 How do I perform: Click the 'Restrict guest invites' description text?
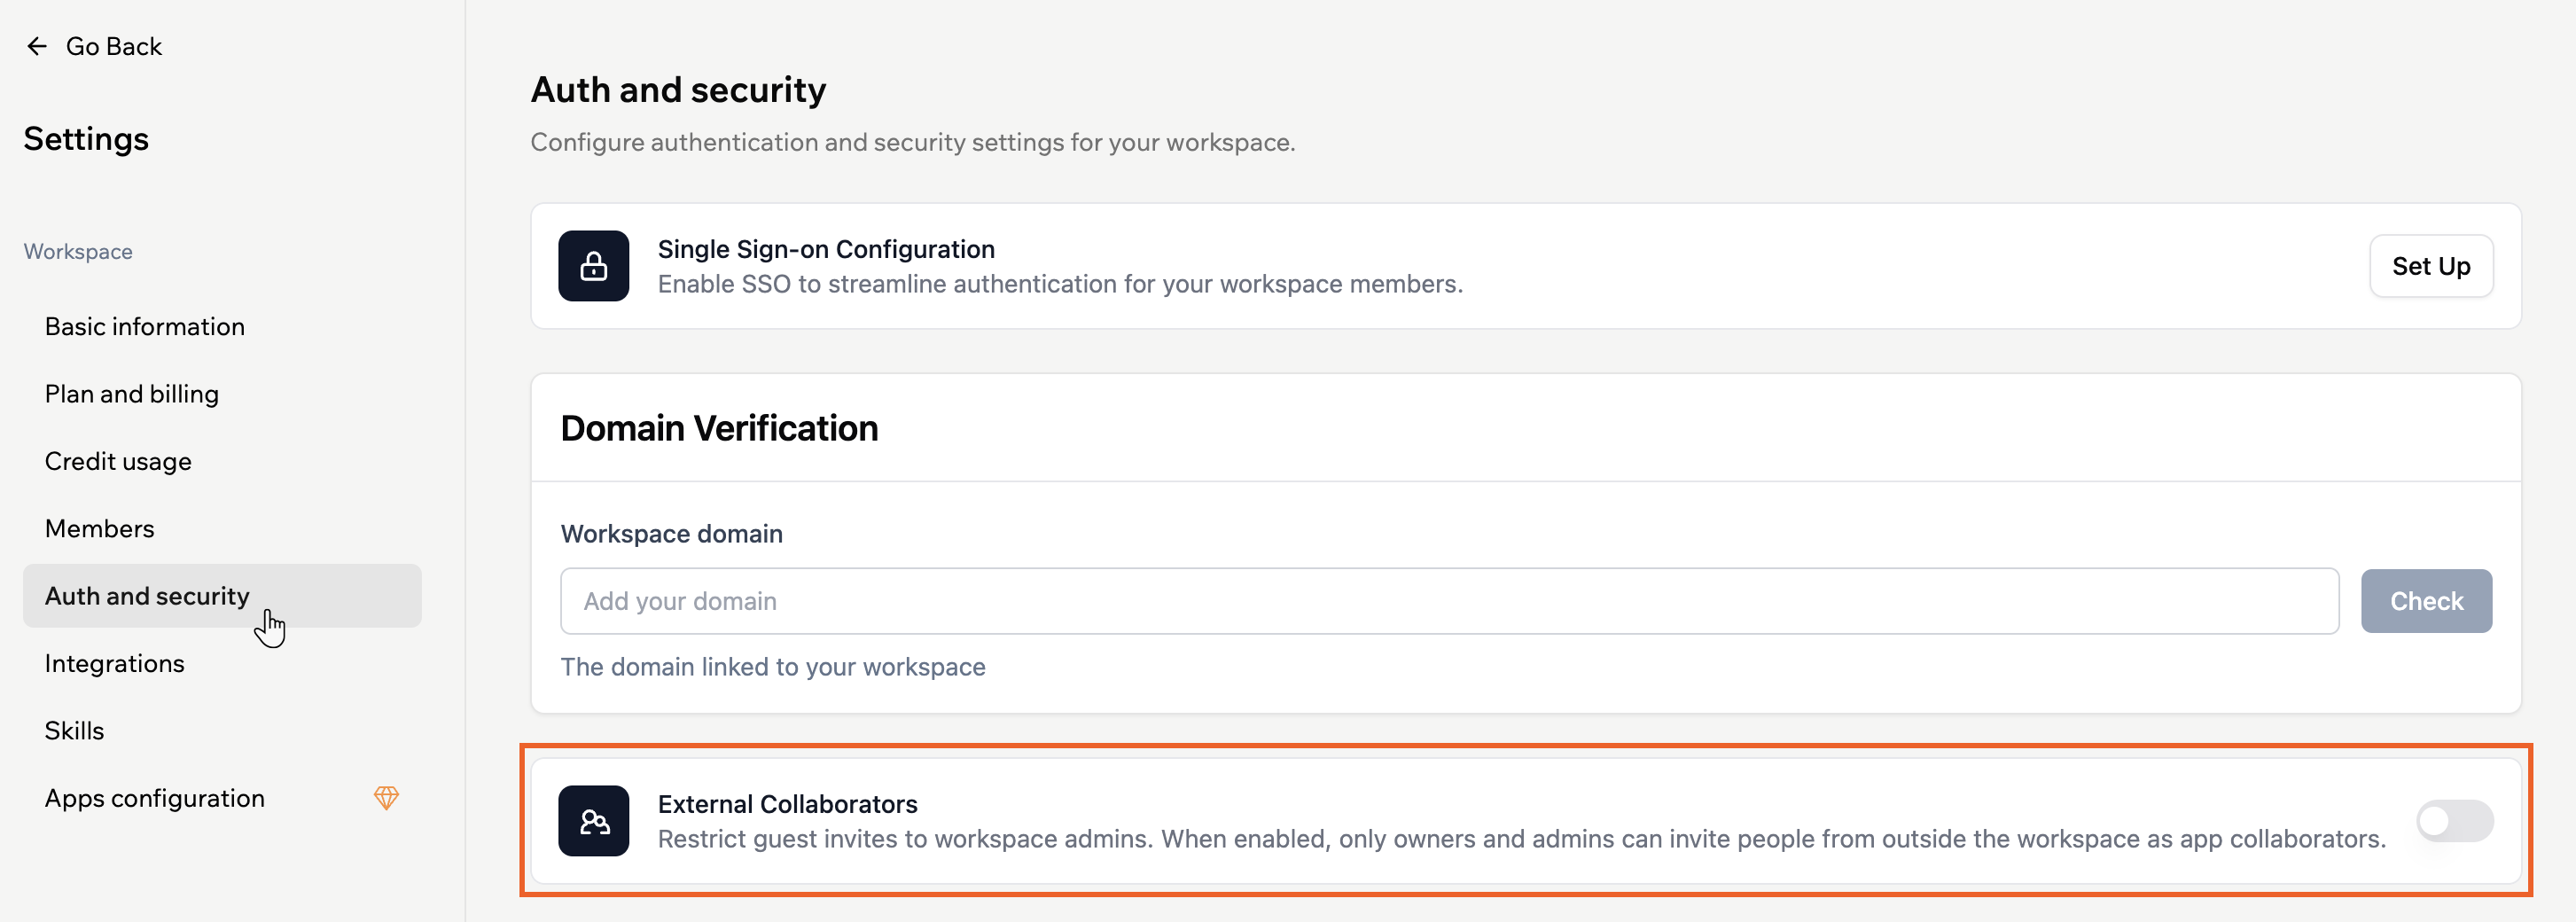click(x=1521, y=839)
